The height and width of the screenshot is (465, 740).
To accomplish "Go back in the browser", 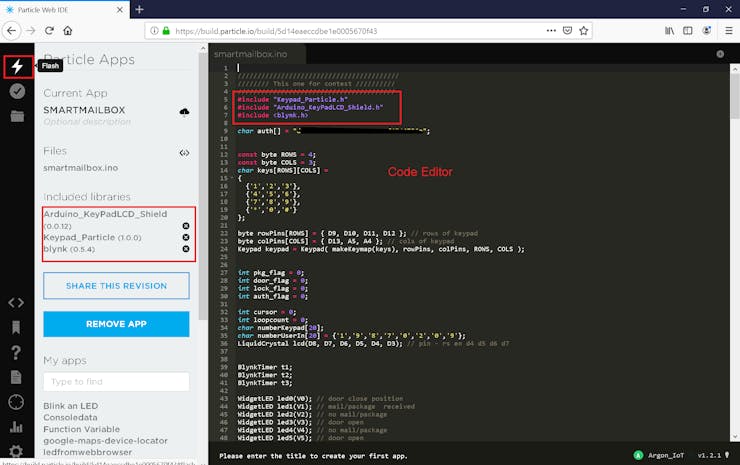I will [11, 31].
